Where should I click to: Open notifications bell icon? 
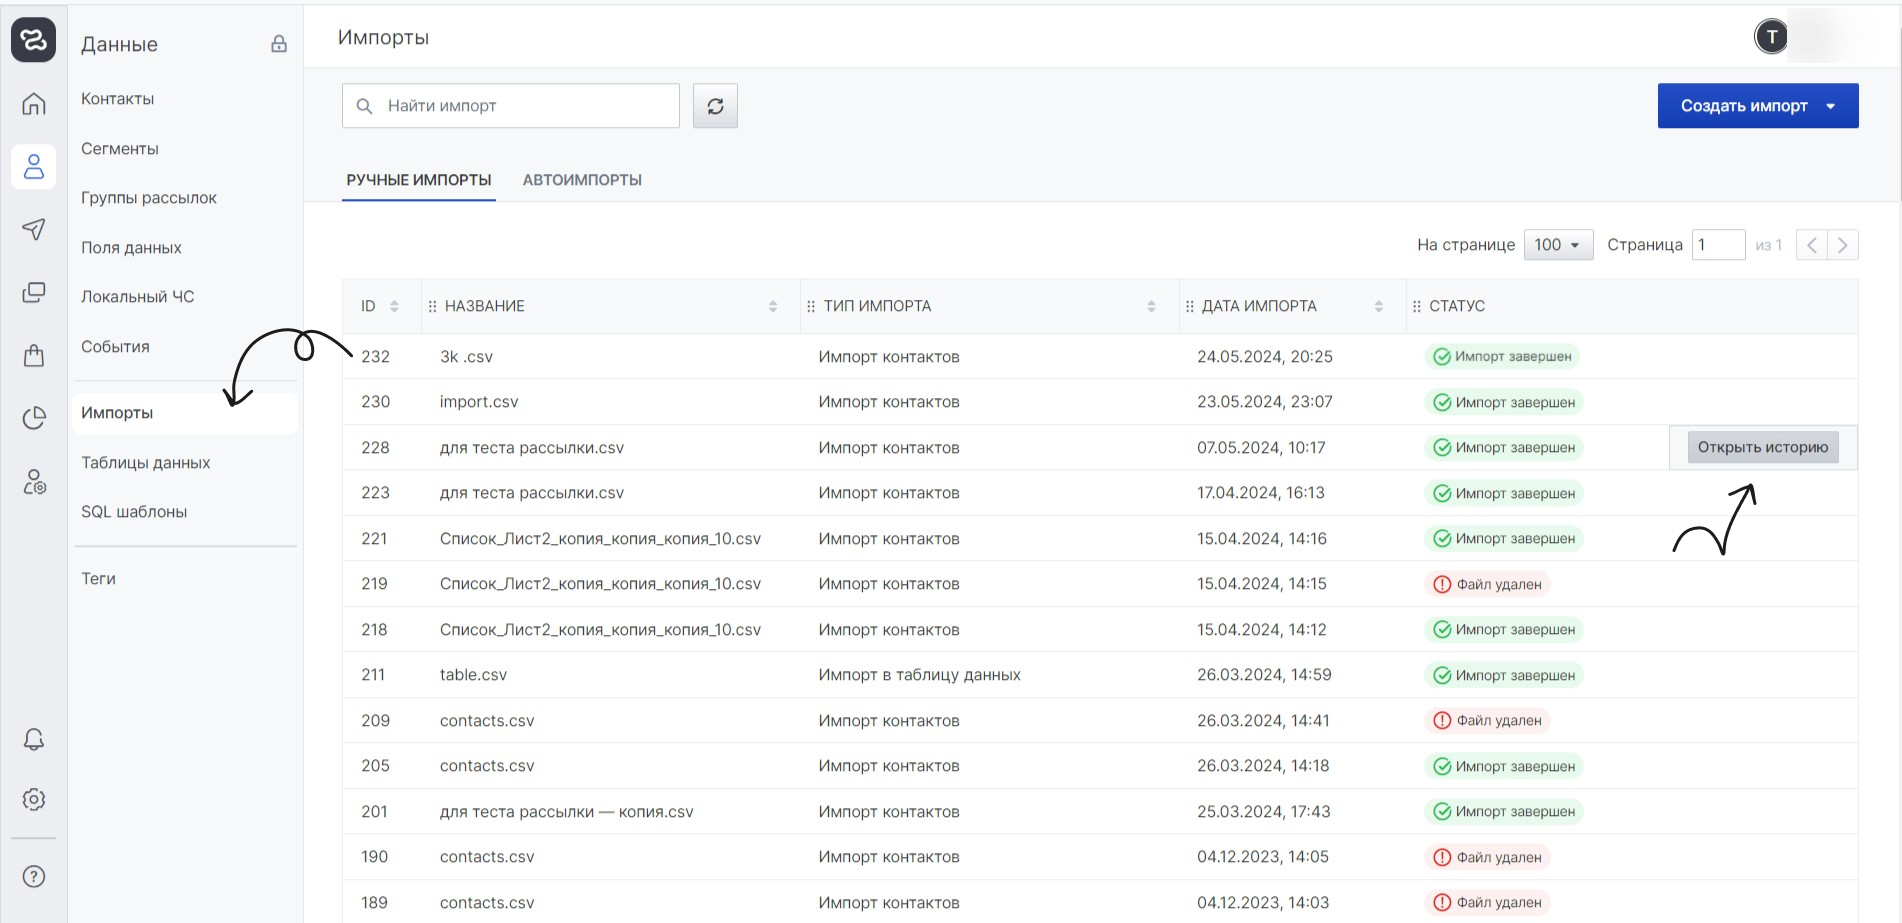(x=34, y=739)
